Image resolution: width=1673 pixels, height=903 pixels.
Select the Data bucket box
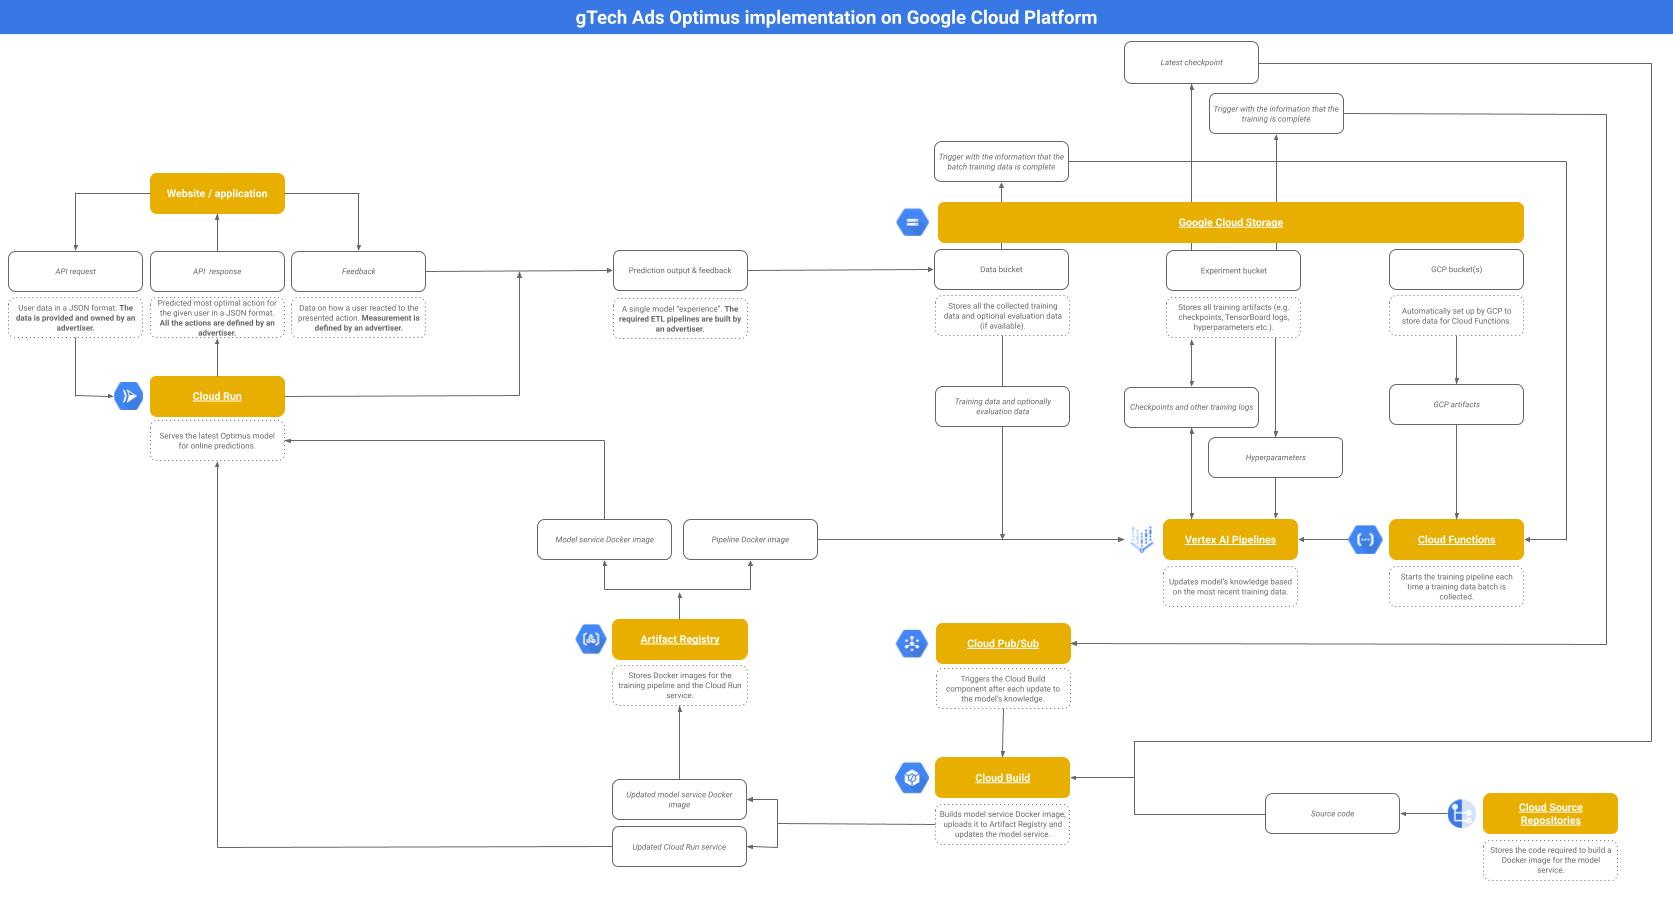tap(1001, 269)
